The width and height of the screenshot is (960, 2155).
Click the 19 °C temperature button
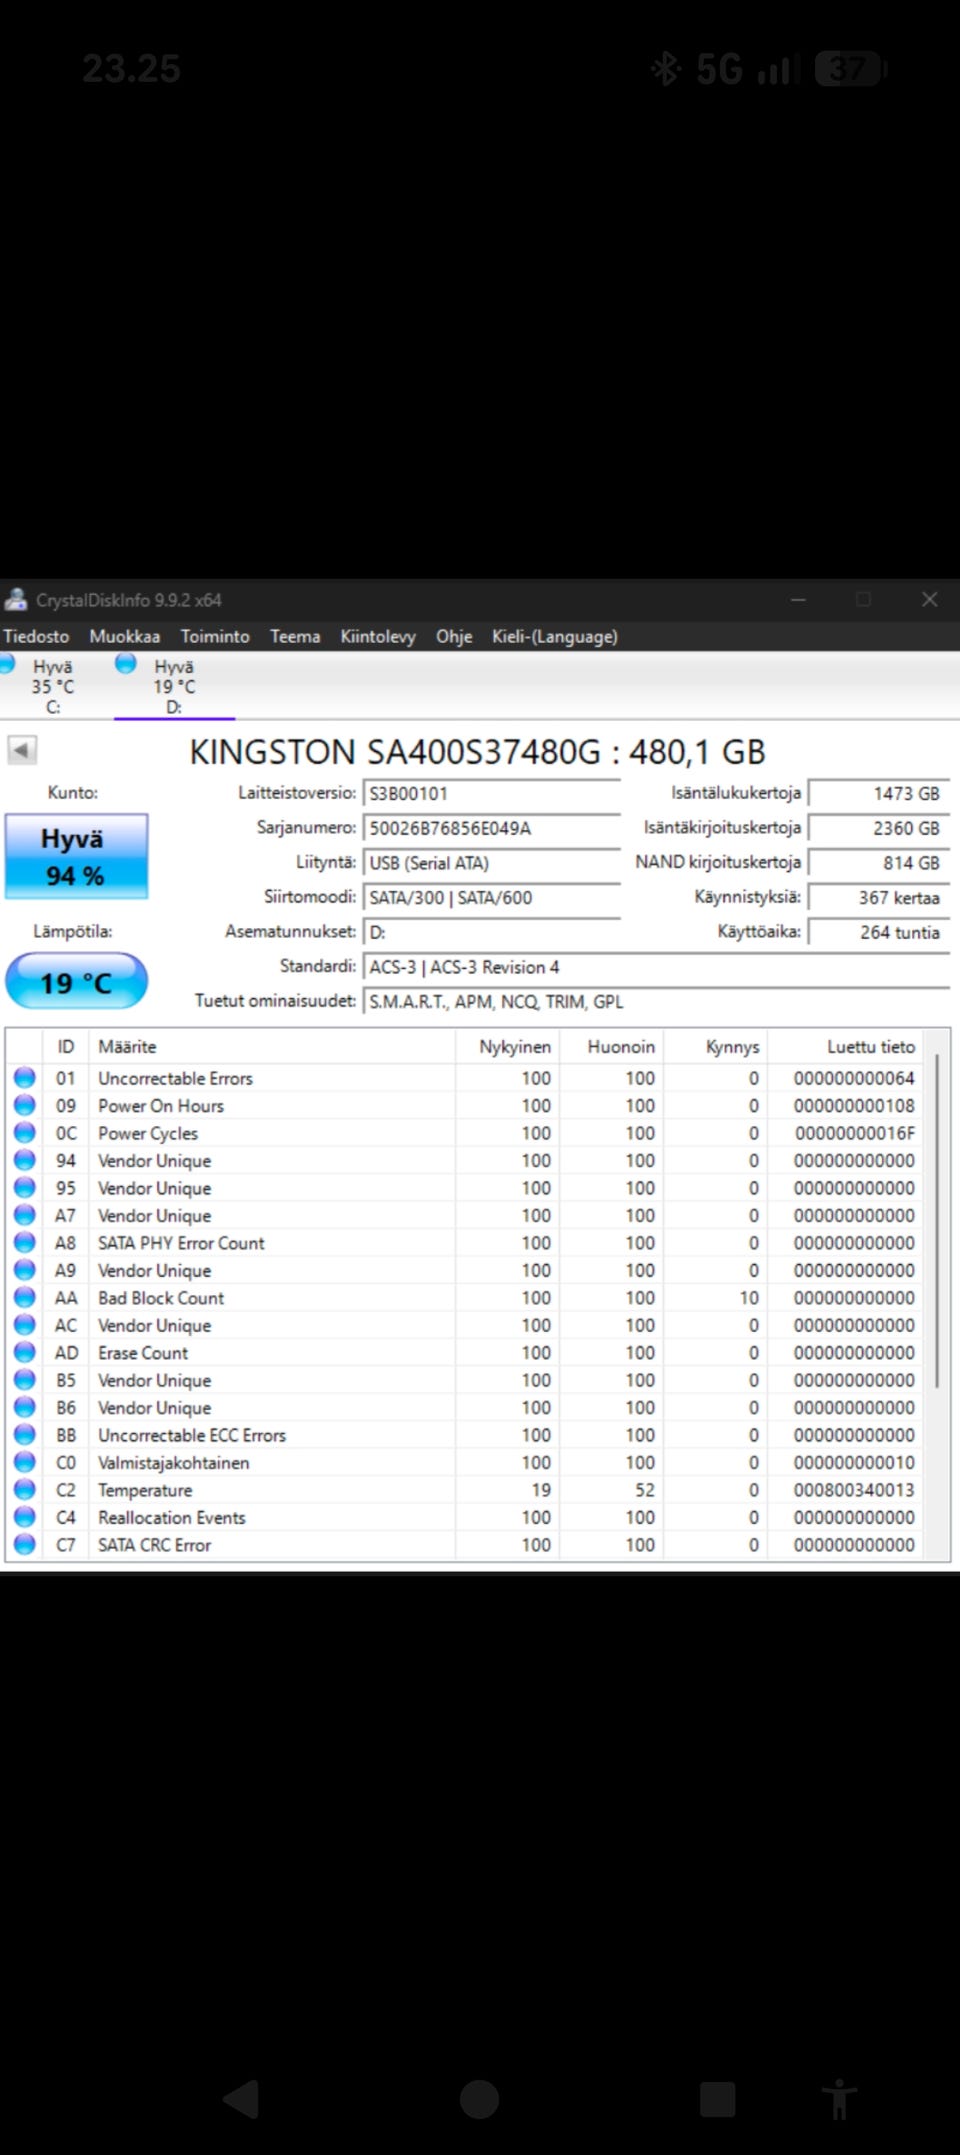click(77, 982)
